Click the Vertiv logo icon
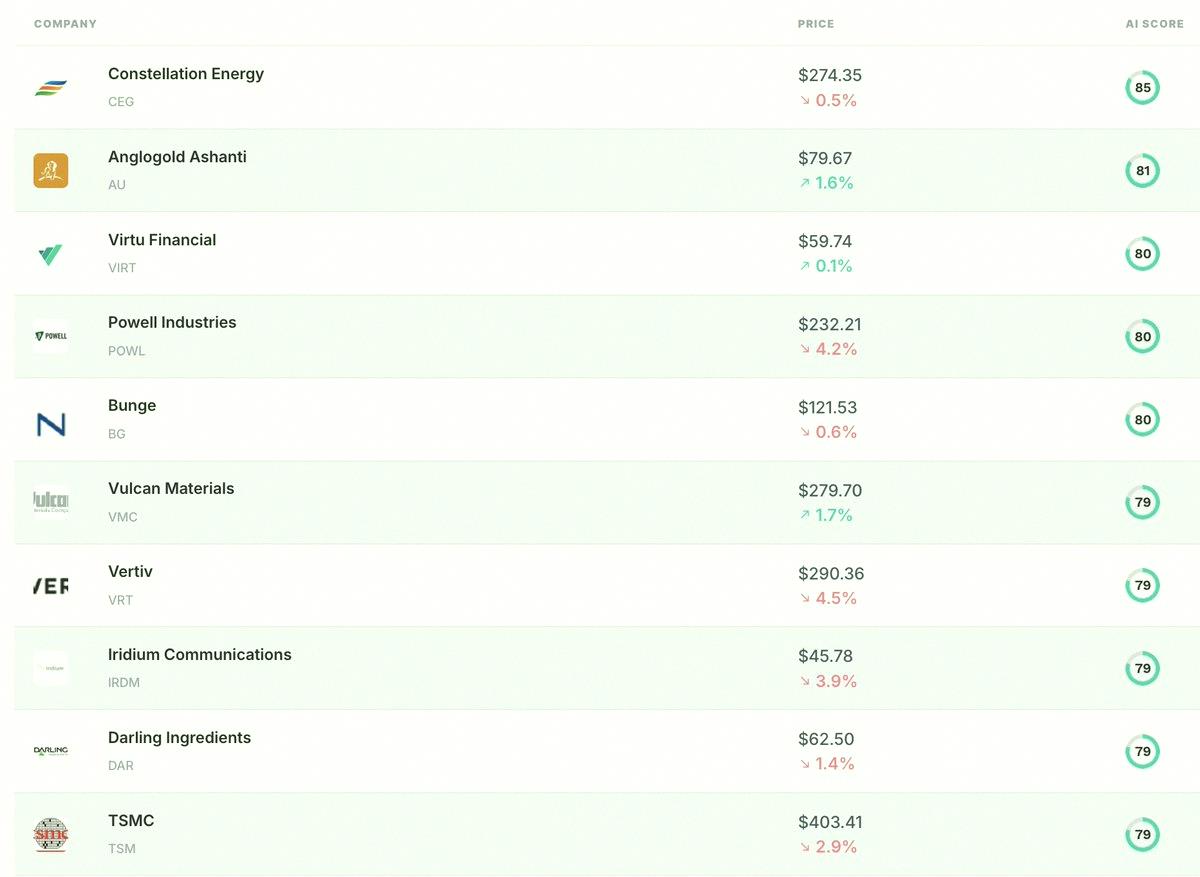 tap(51, 586)
